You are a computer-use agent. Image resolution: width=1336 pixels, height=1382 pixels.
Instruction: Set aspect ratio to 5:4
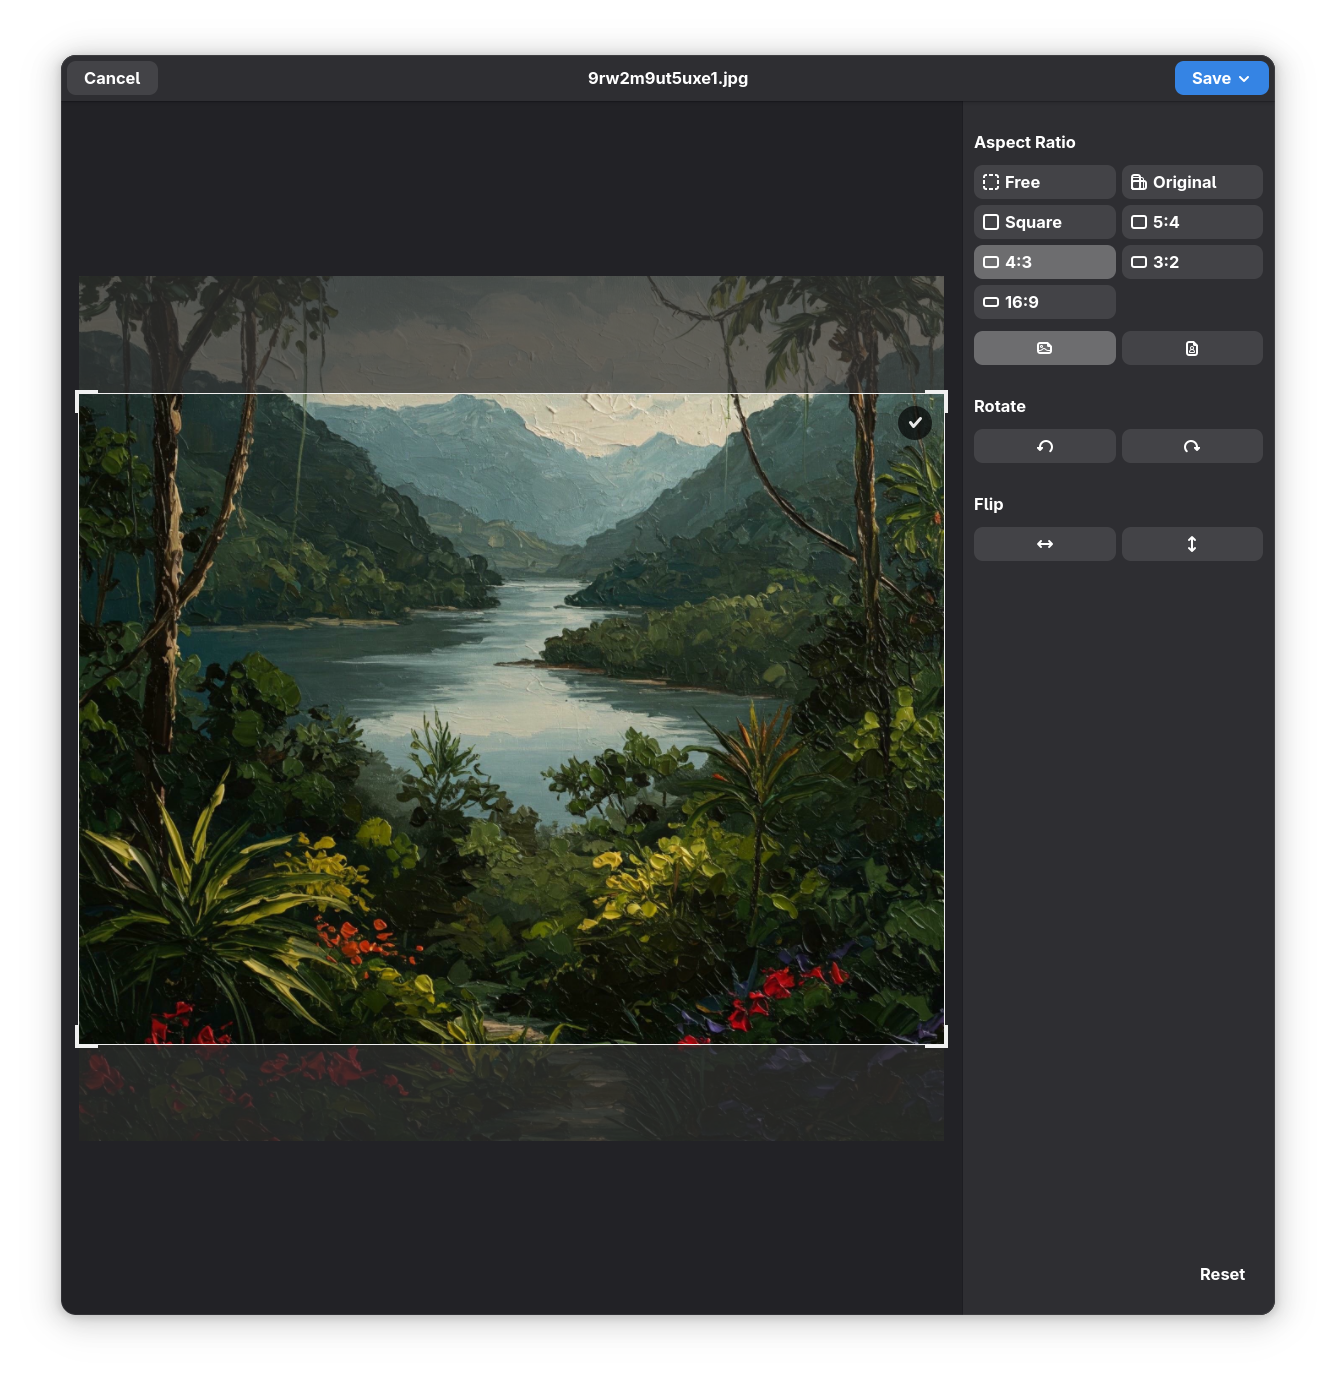click(1191, 222)
